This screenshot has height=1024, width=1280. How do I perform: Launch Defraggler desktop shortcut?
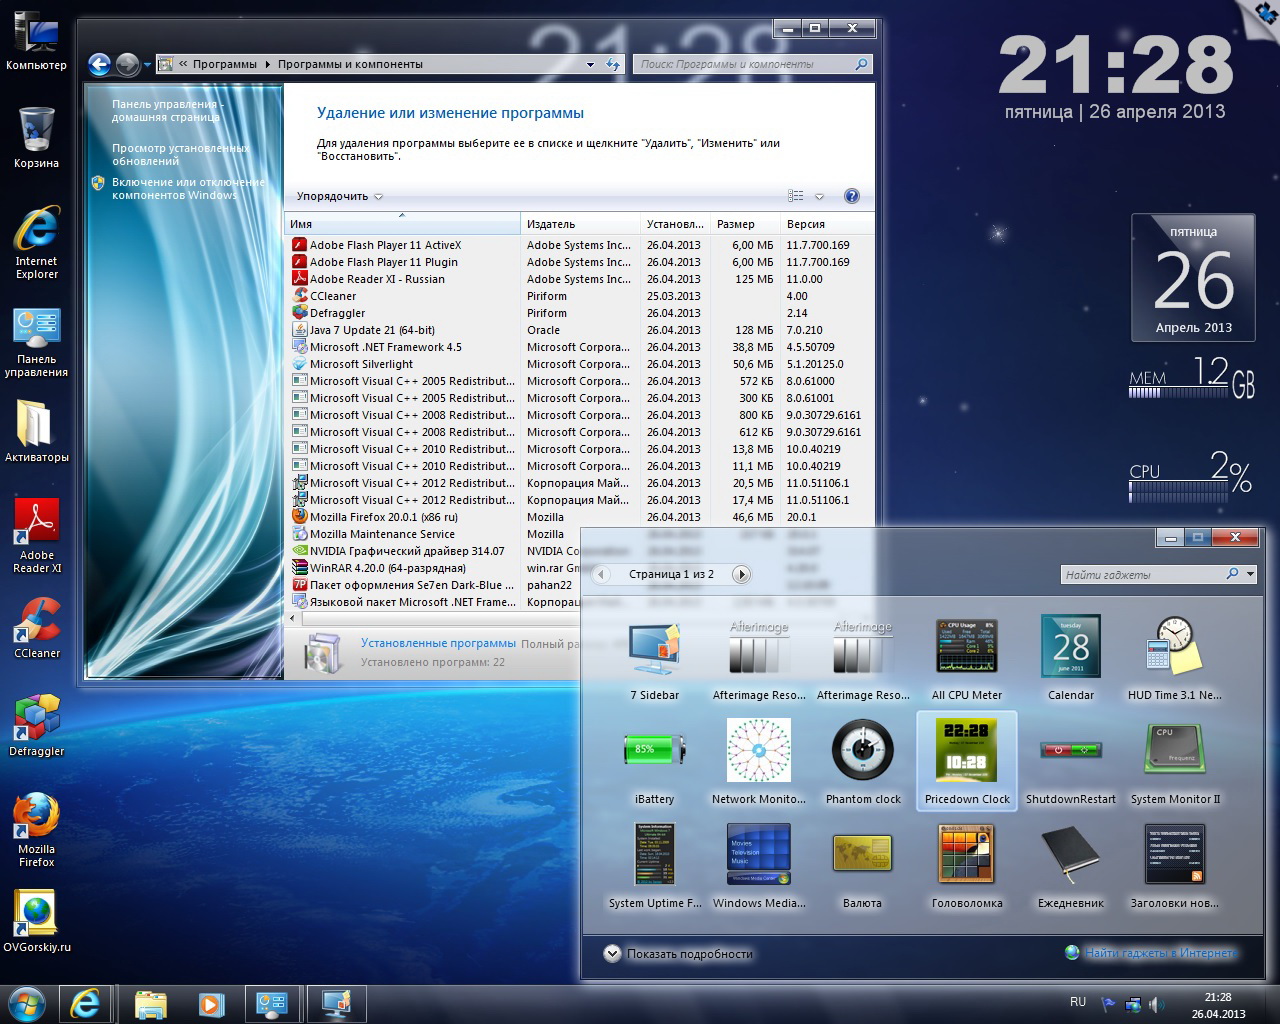point(37,726)
